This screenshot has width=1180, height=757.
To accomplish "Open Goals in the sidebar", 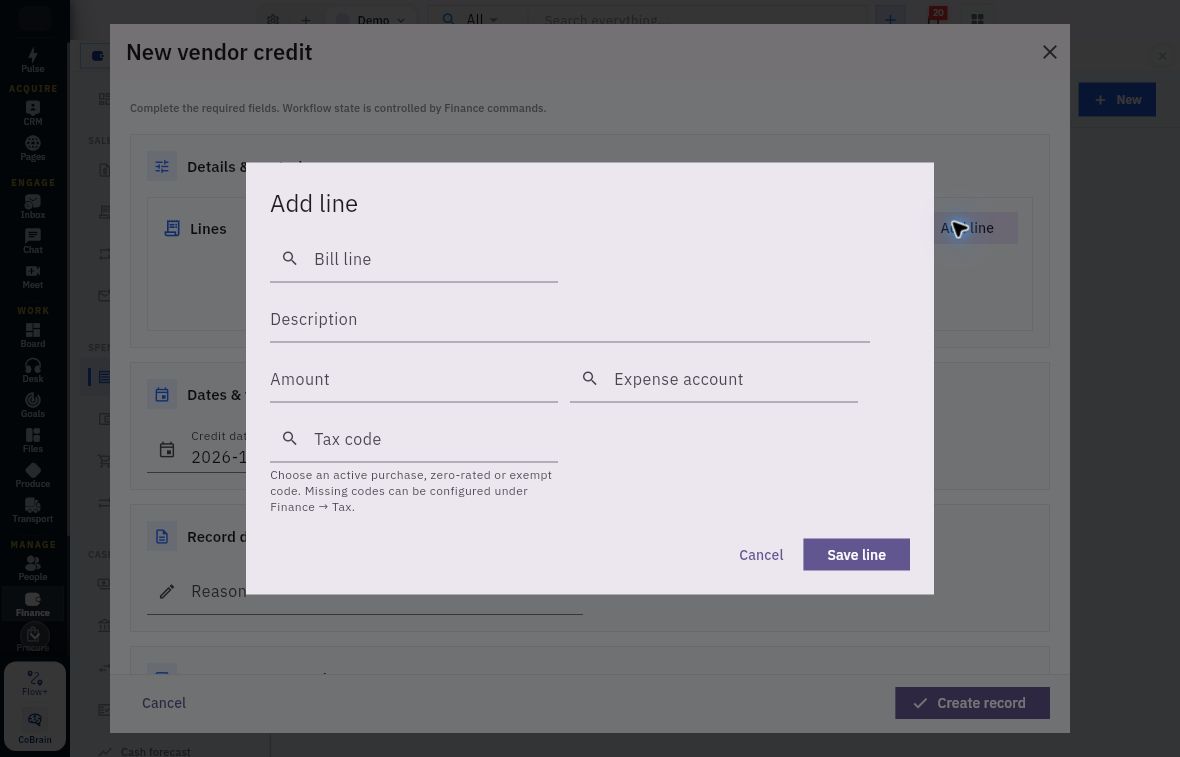I will (x=32, y=406).
